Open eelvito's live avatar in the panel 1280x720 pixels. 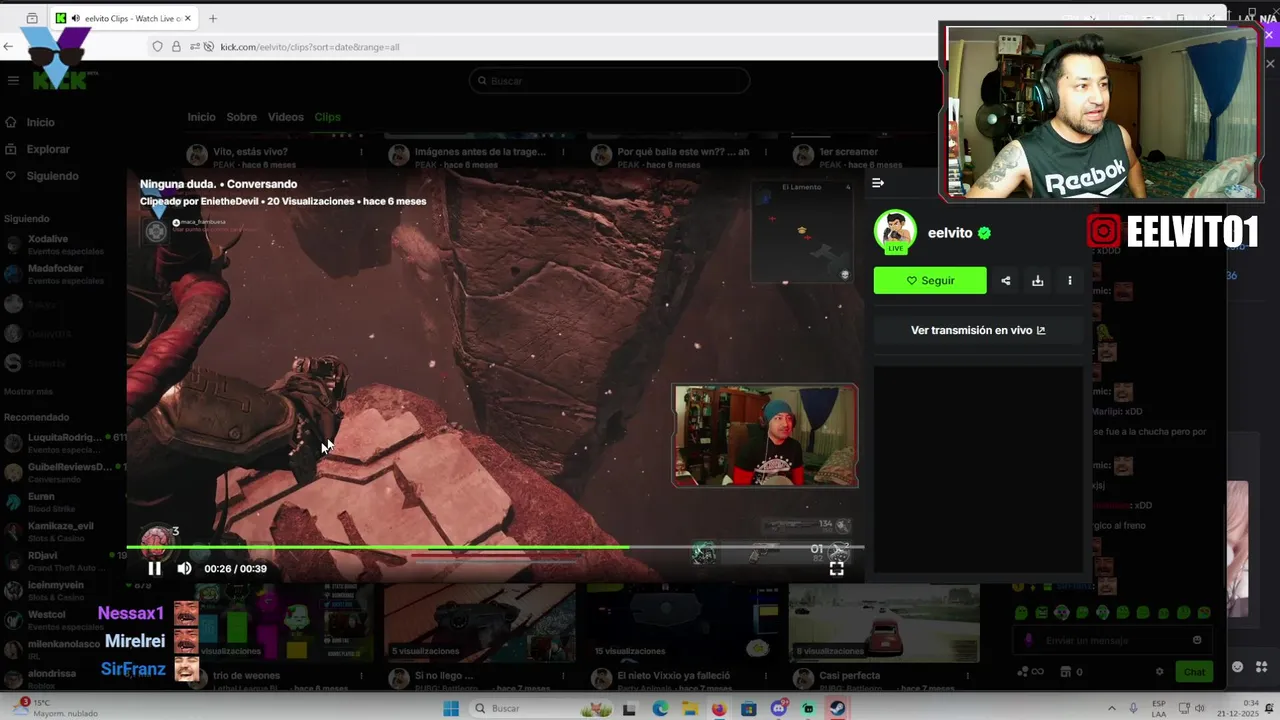895,232
